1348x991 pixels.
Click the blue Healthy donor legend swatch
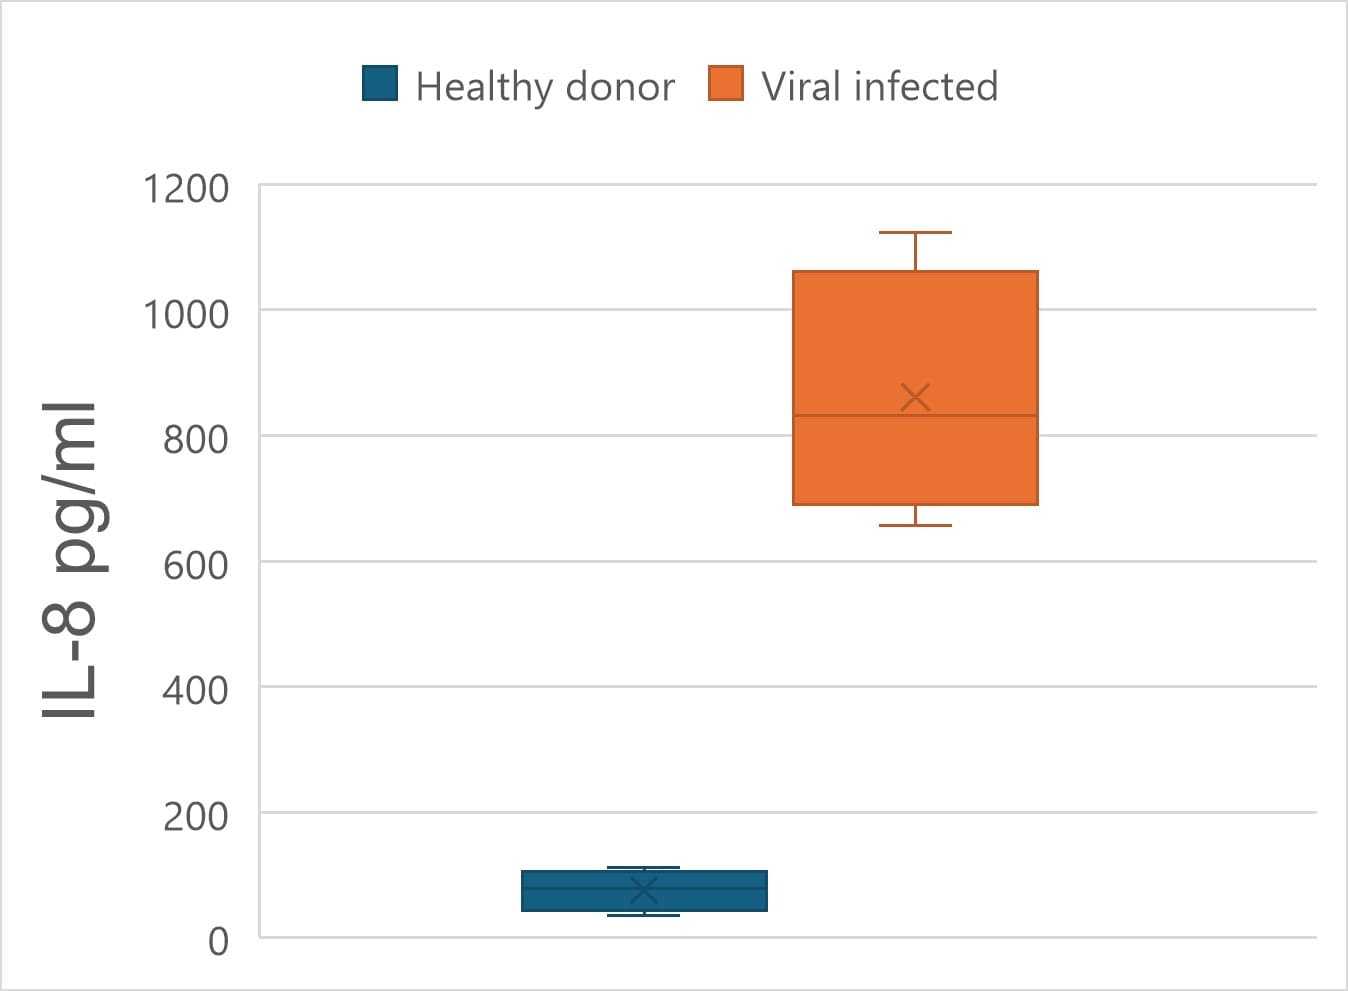380,84
